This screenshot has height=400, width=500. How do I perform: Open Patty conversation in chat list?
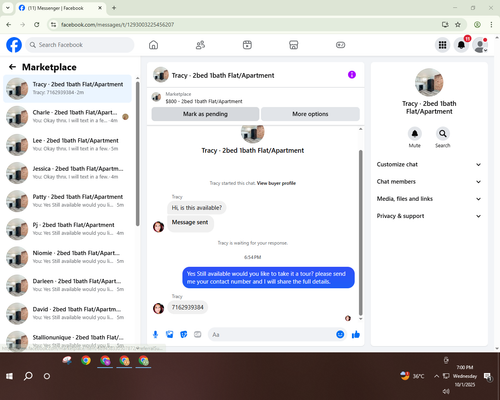coord(67,201)
